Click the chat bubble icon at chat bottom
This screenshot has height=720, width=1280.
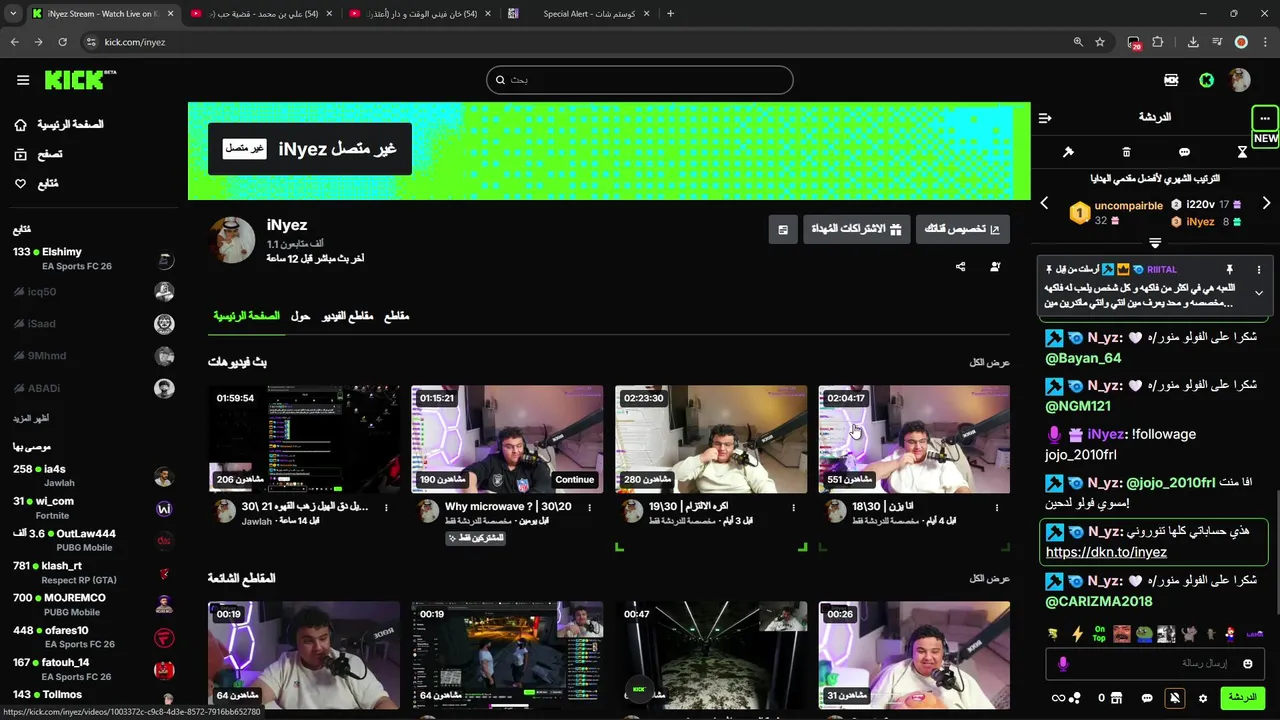[1147, 698]
